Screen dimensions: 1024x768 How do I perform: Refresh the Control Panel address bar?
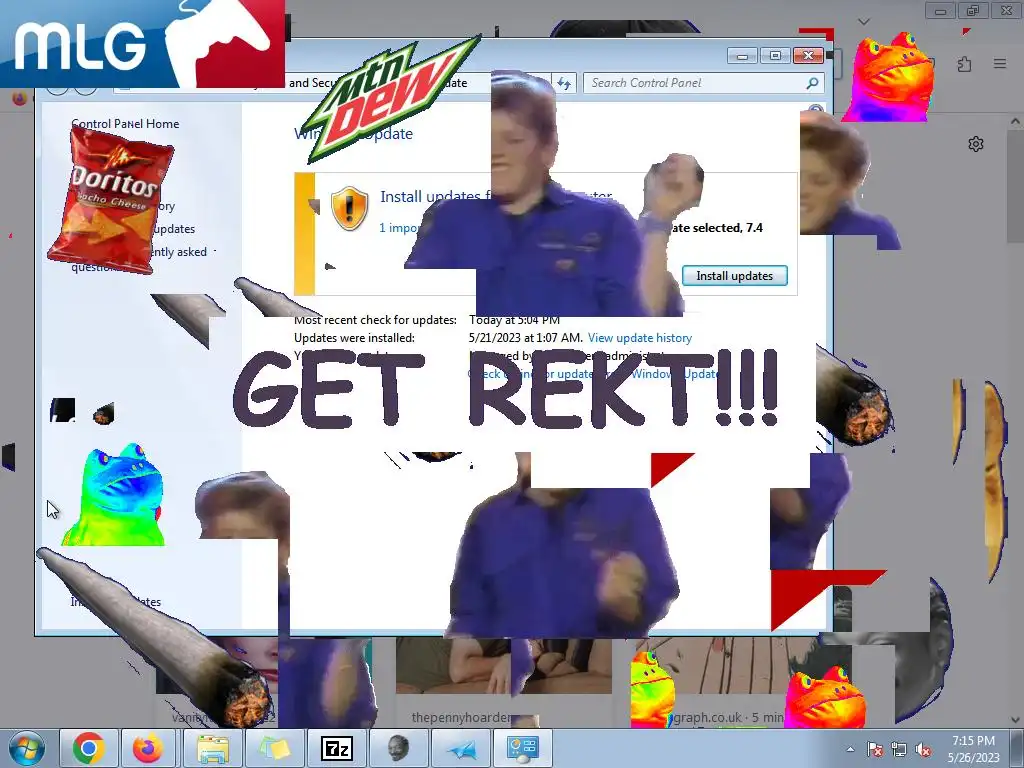[564, 83]
